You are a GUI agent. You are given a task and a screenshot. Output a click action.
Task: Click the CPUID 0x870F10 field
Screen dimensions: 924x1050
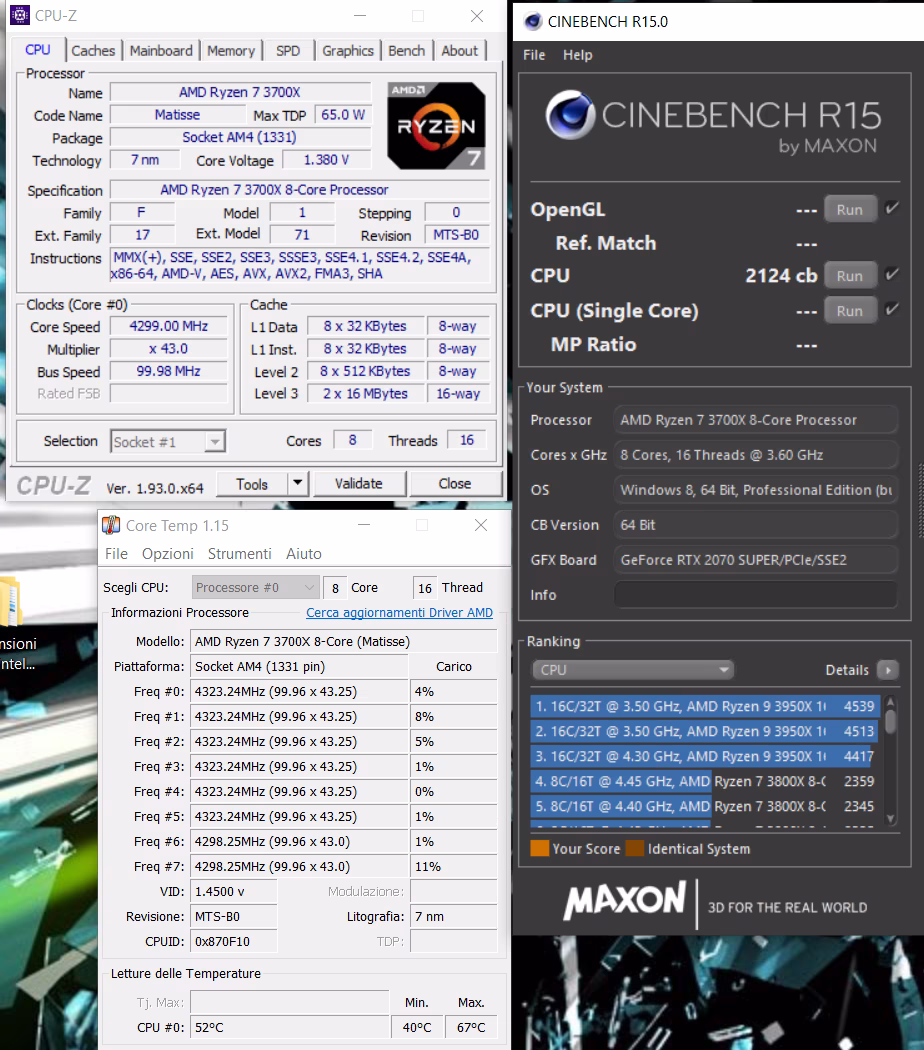point(234,942)
